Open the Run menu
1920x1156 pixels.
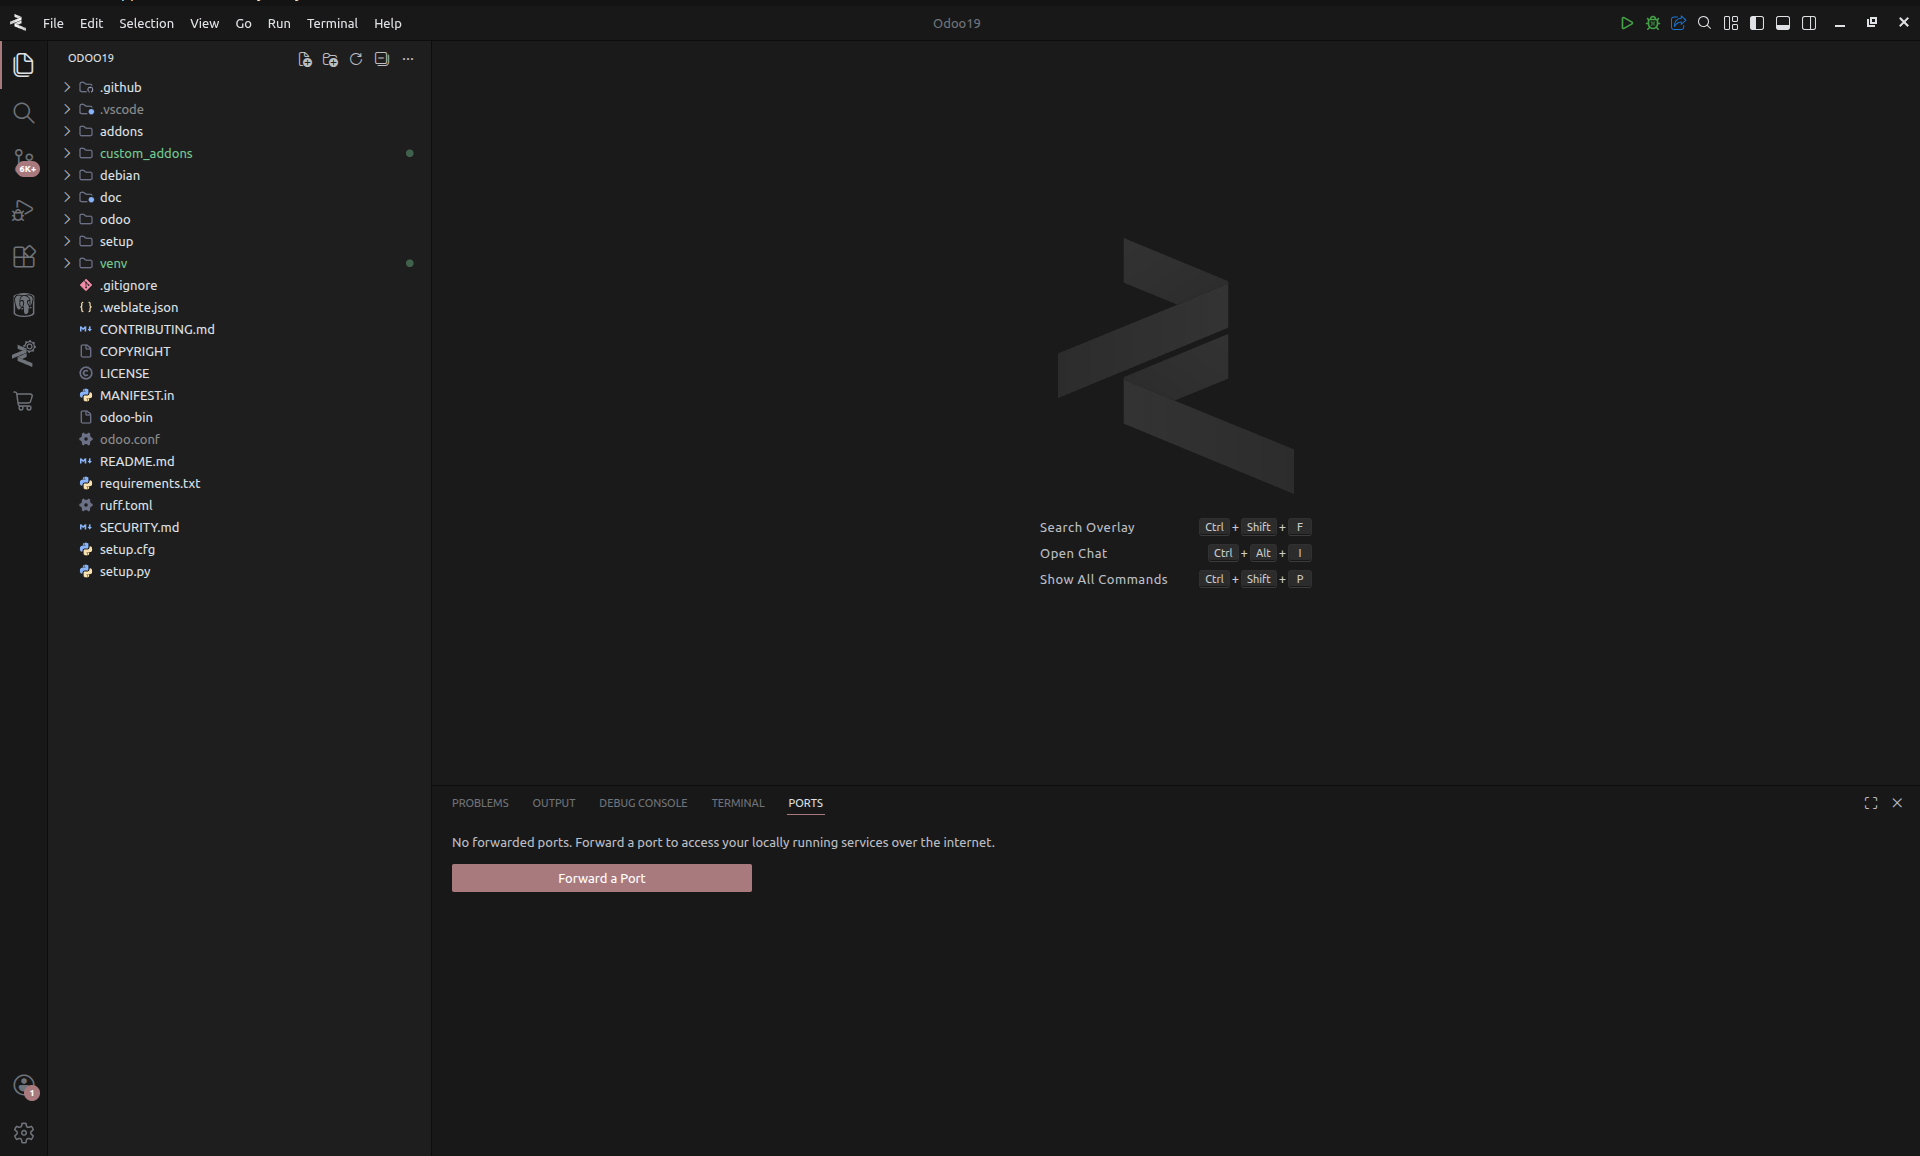pos(279,23)
